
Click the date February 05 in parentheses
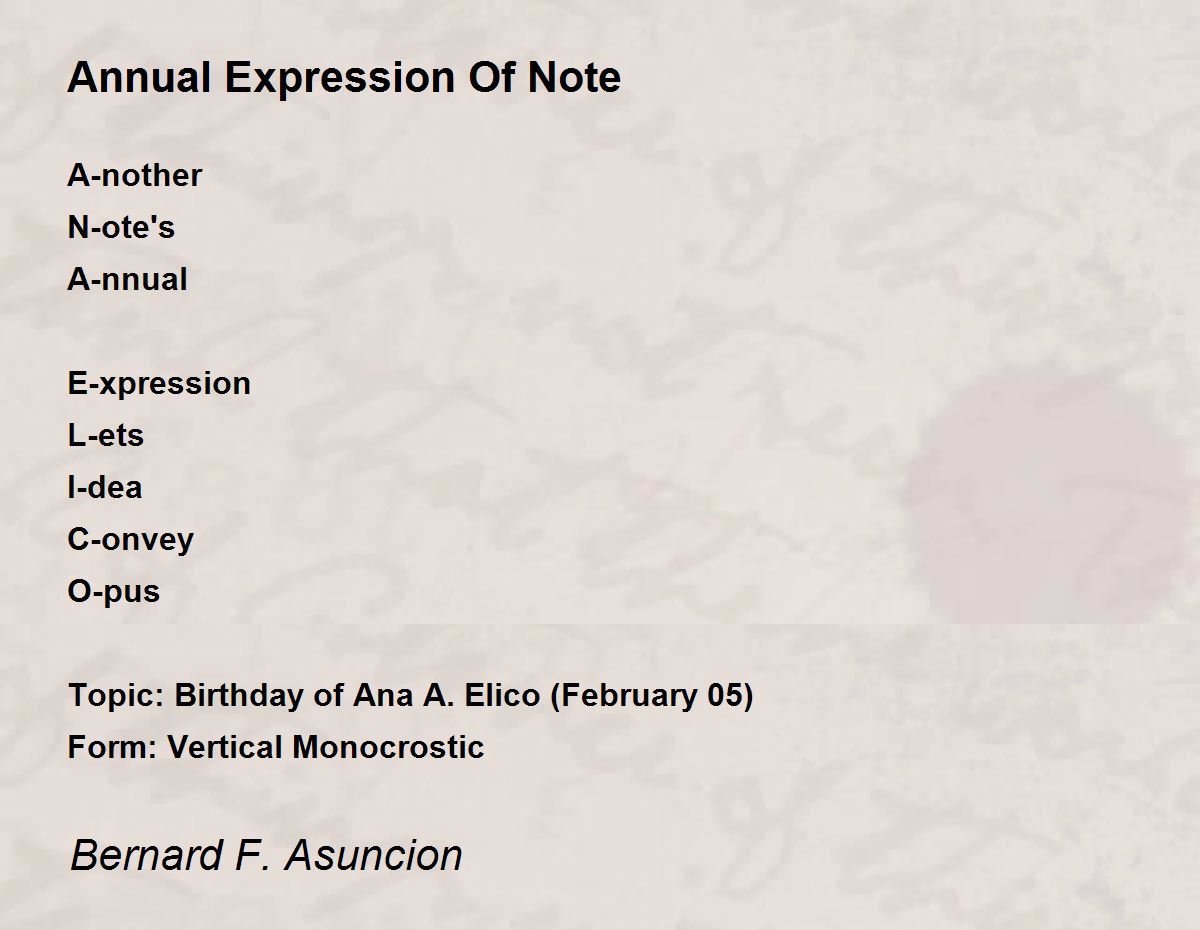652,696
